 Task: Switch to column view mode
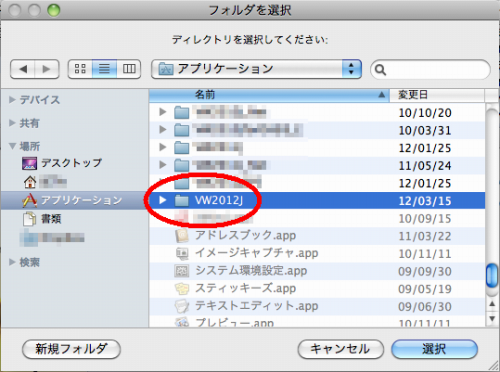[x=129, y=69]
